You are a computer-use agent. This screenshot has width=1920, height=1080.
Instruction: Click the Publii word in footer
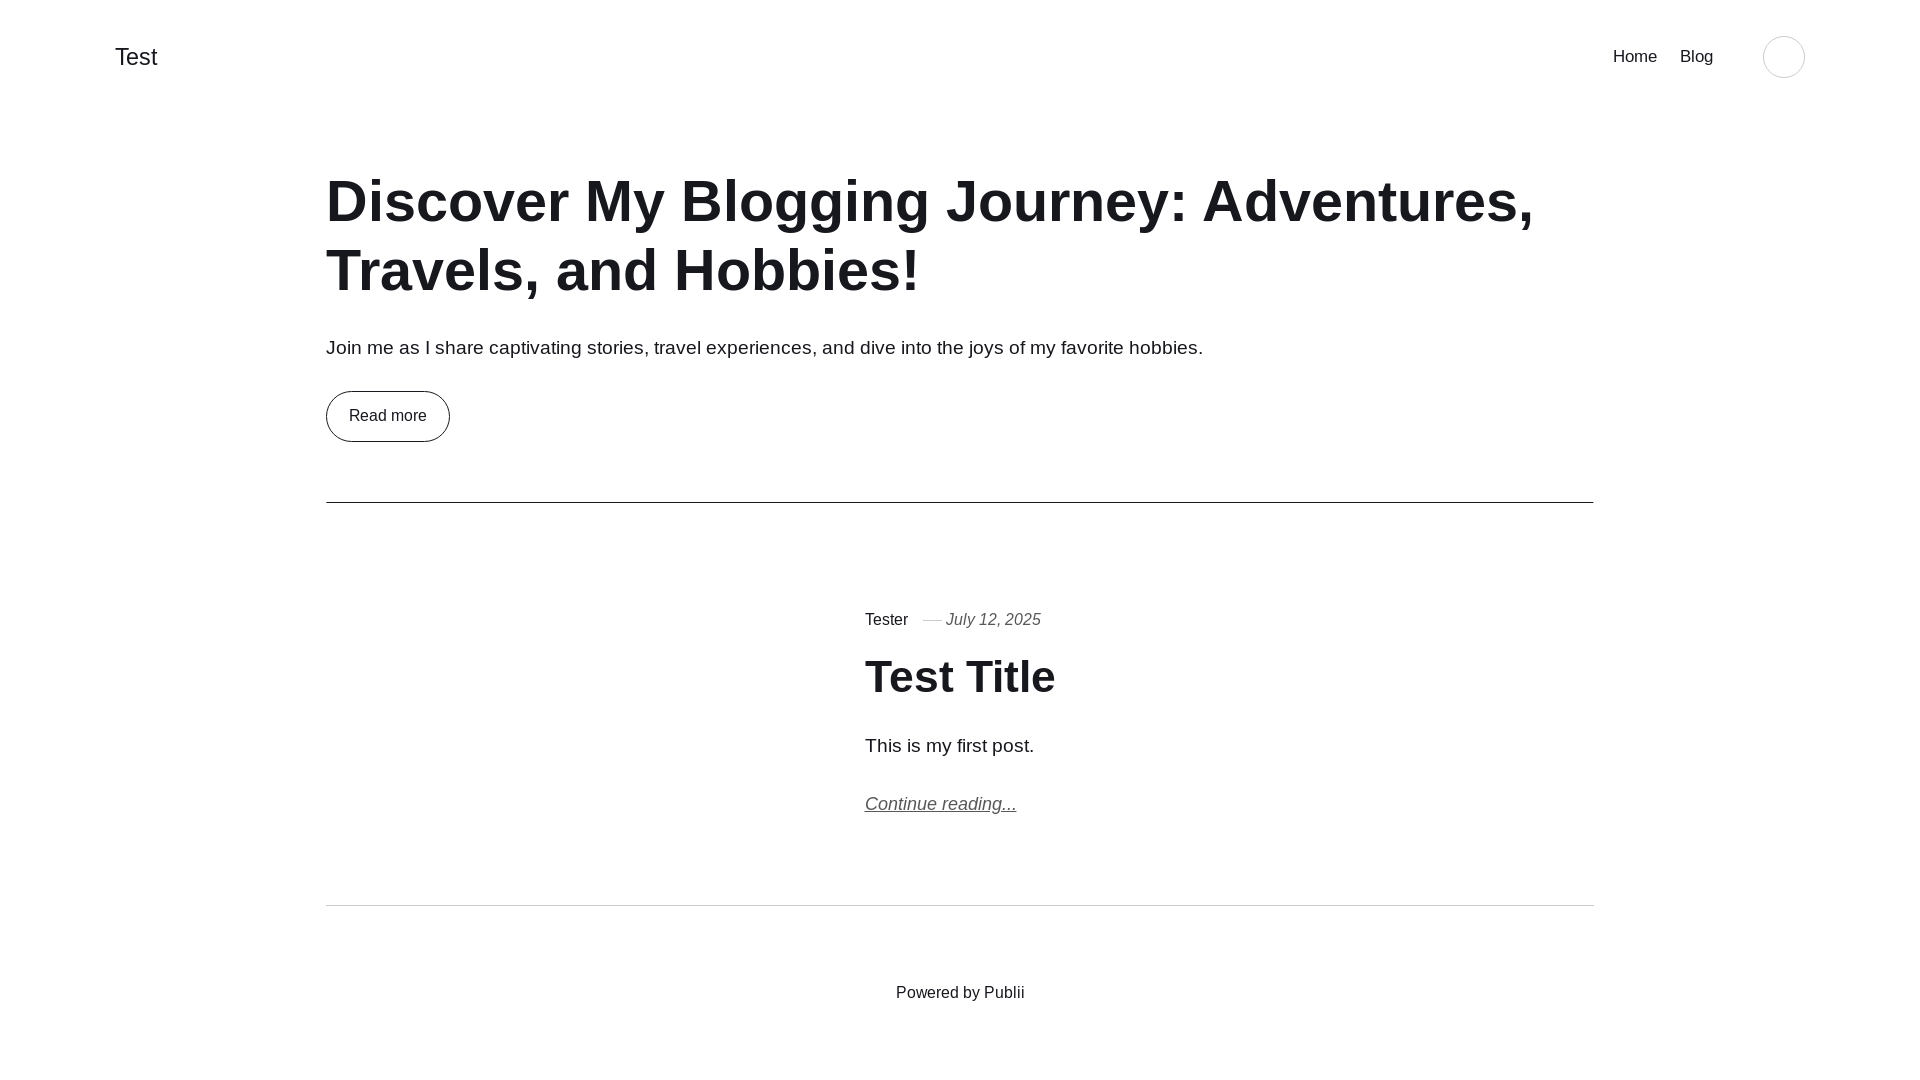coord(1004,993)
